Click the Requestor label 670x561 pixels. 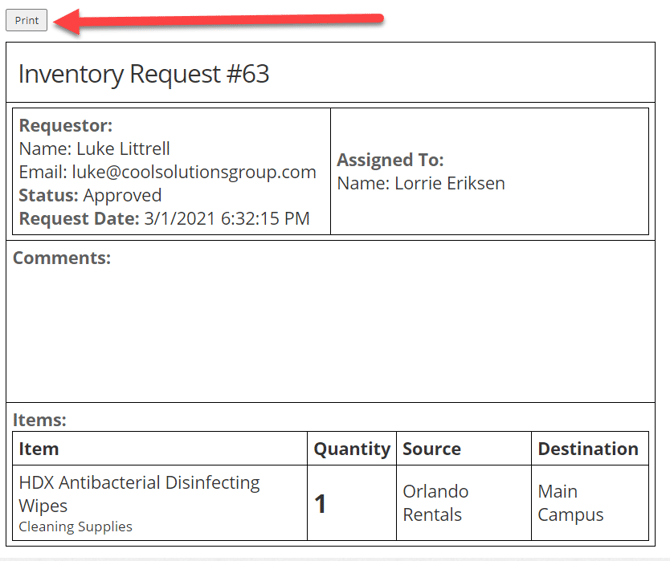tap(65, 126)
